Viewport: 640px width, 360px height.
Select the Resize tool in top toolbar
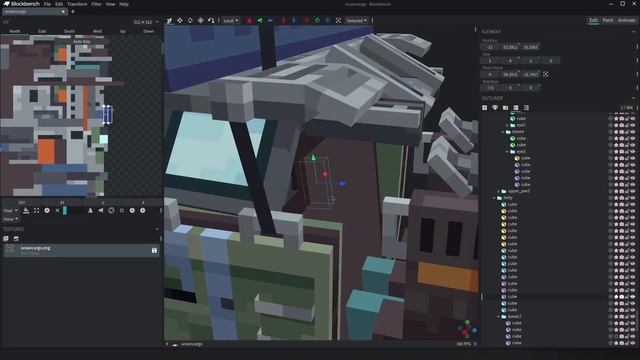tap(180, 20)
